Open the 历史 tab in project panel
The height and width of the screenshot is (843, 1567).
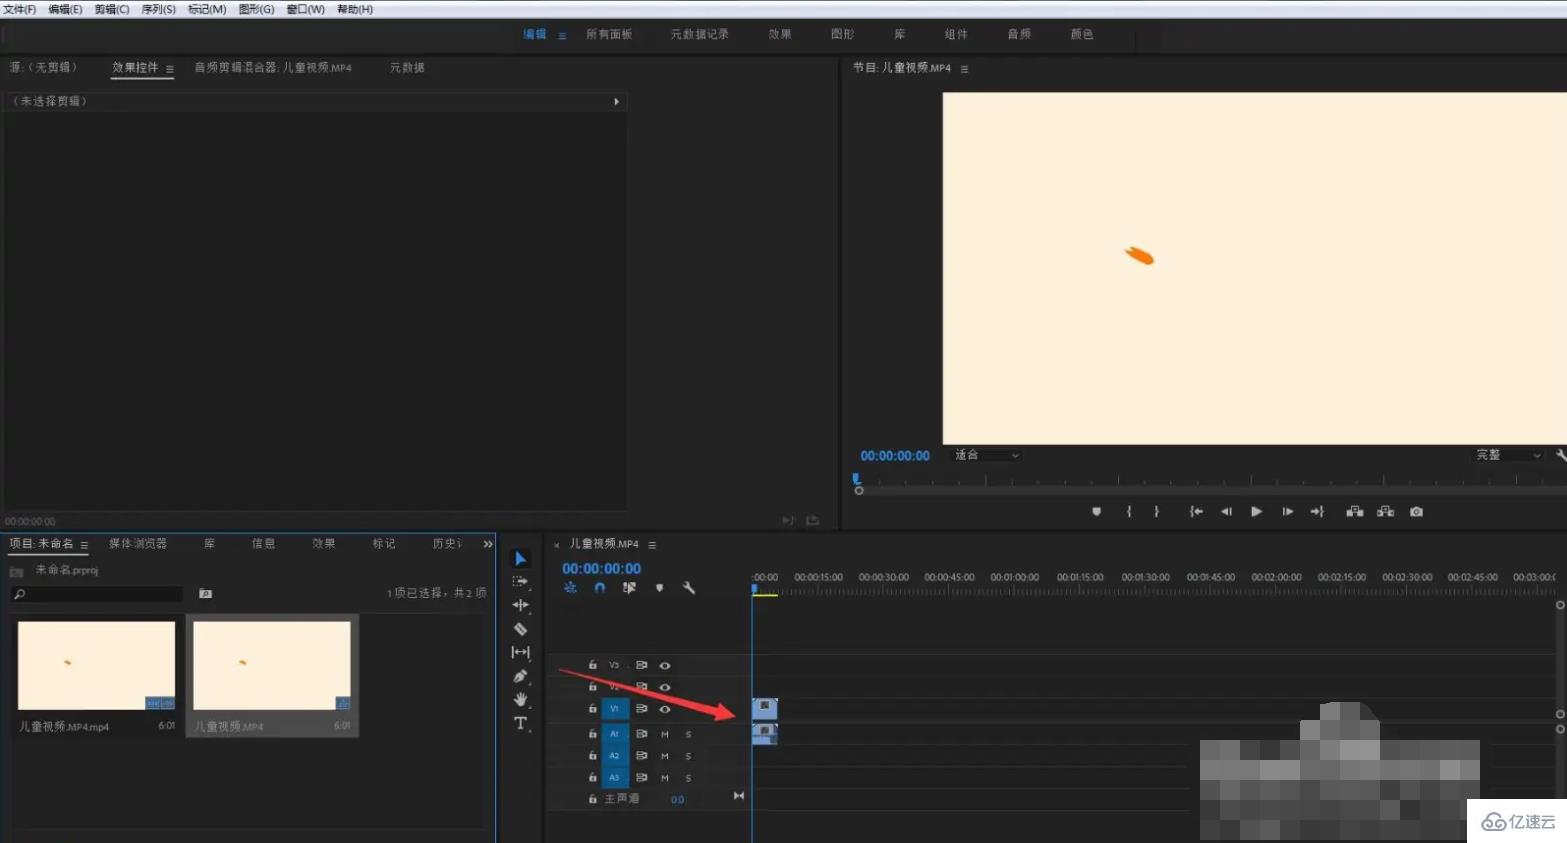(x=447, y=544)
